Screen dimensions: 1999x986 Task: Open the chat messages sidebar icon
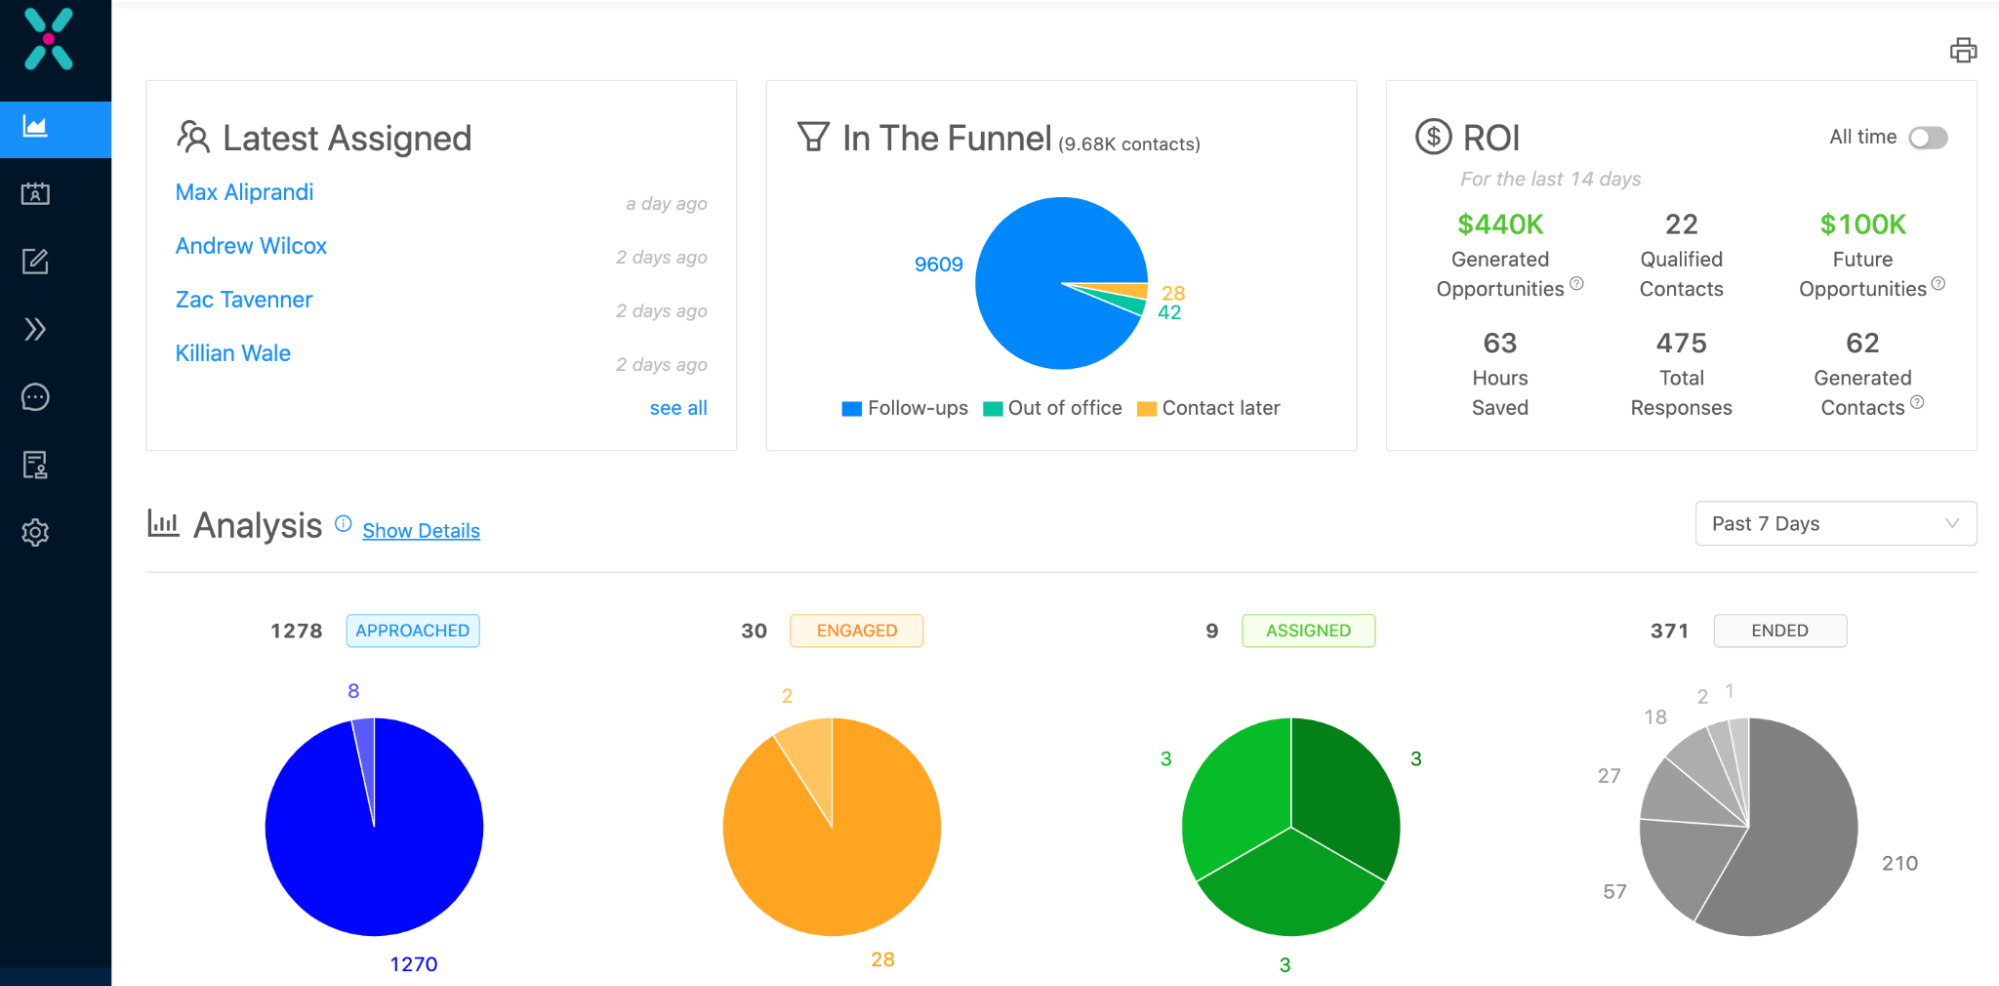tap(35, 397)
